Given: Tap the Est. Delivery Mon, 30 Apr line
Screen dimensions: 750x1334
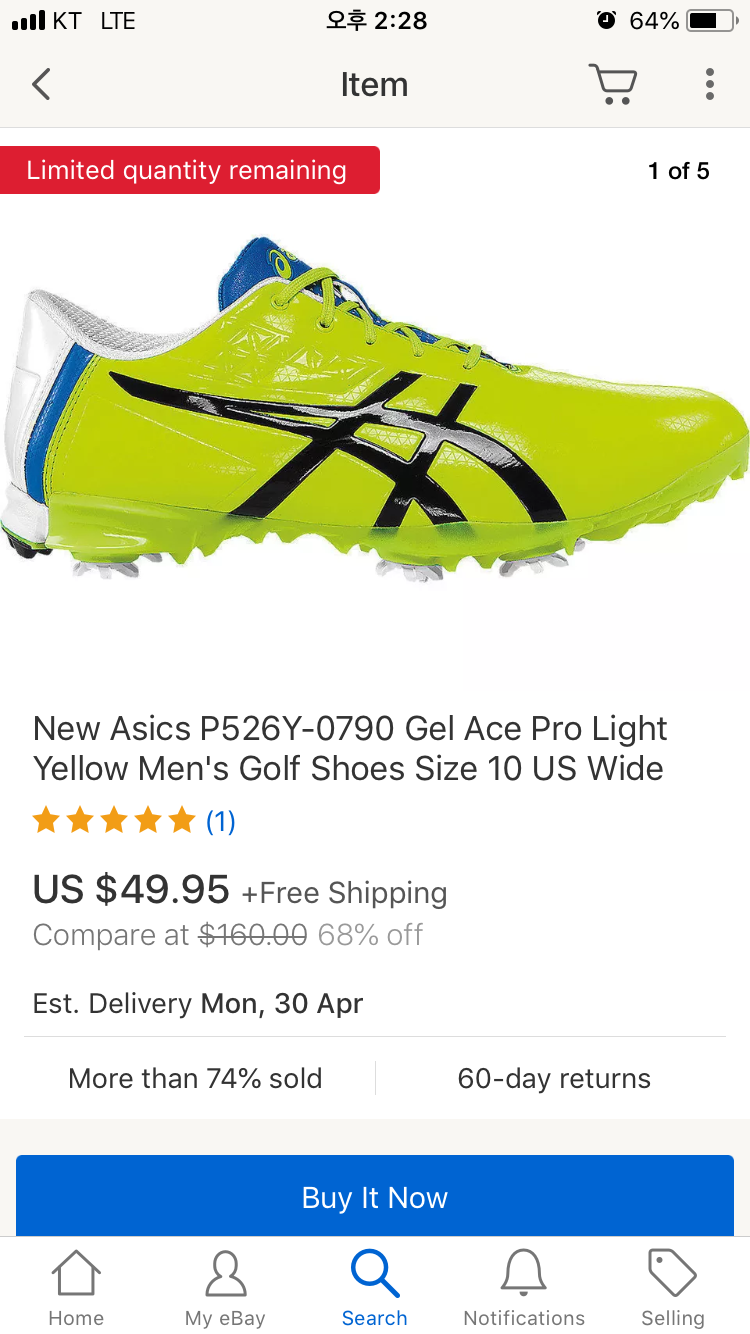Looking at the screenshot, I should pos(198,1003).
